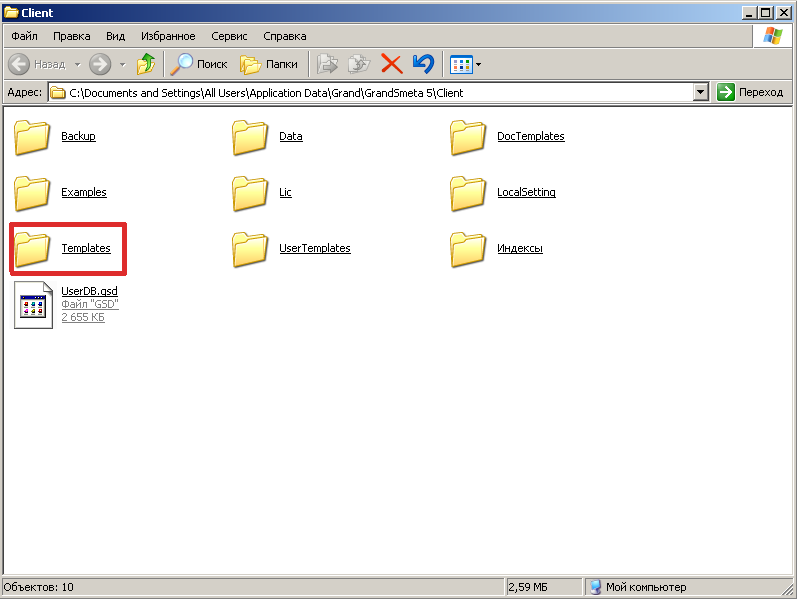Viewport: 797px width, 599px height.
Task: Select the DocTemplates folder icon
Action: tap(468, 137)
